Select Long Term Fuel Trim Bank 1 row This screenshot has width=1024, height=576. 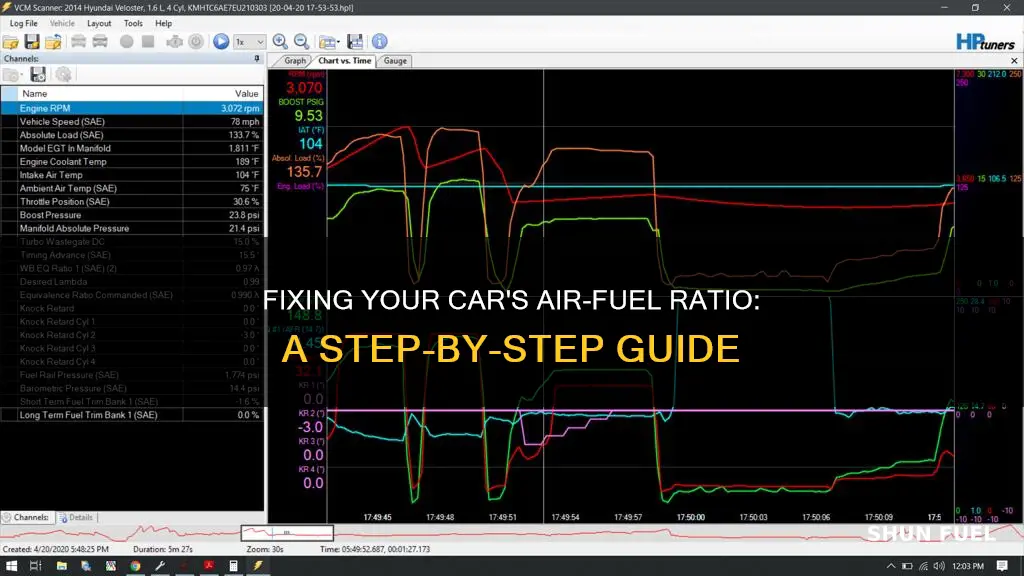click(x=132, y=415)
